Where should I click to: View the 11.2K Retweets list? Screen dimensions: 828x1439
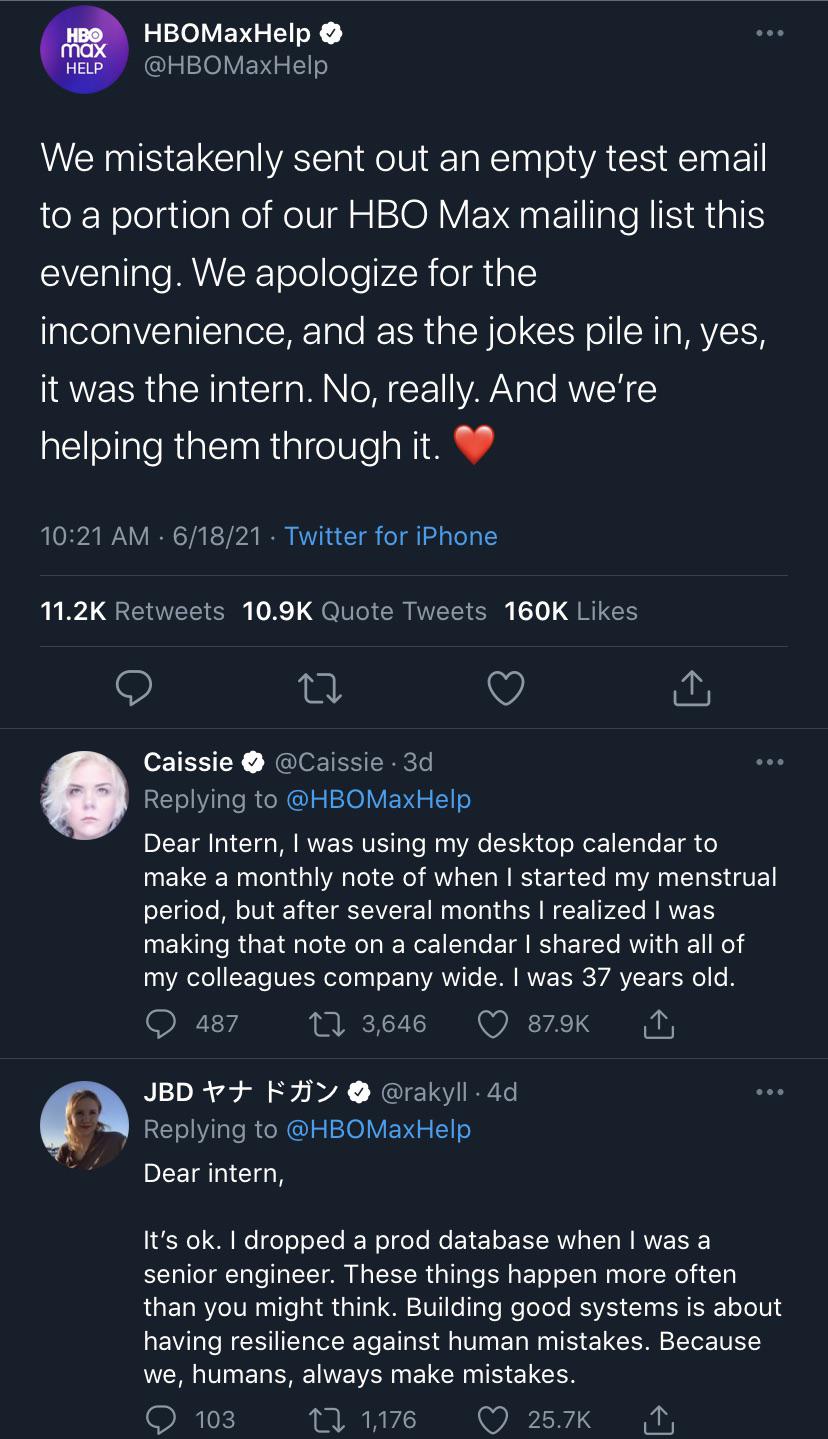[x=132, y=611]
